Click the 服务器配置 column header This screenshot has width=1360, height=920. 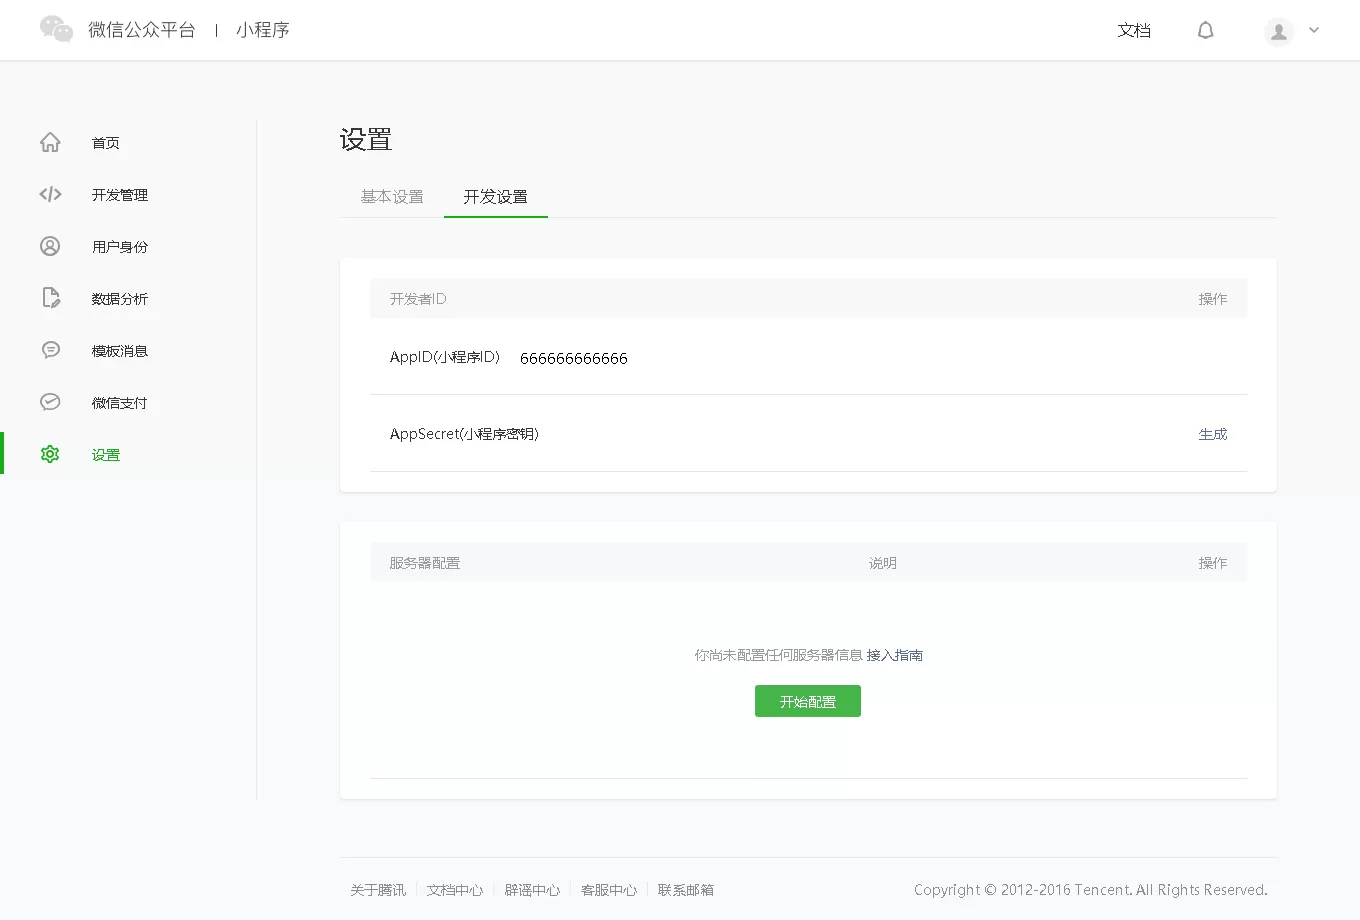click(x=425, y=563)
